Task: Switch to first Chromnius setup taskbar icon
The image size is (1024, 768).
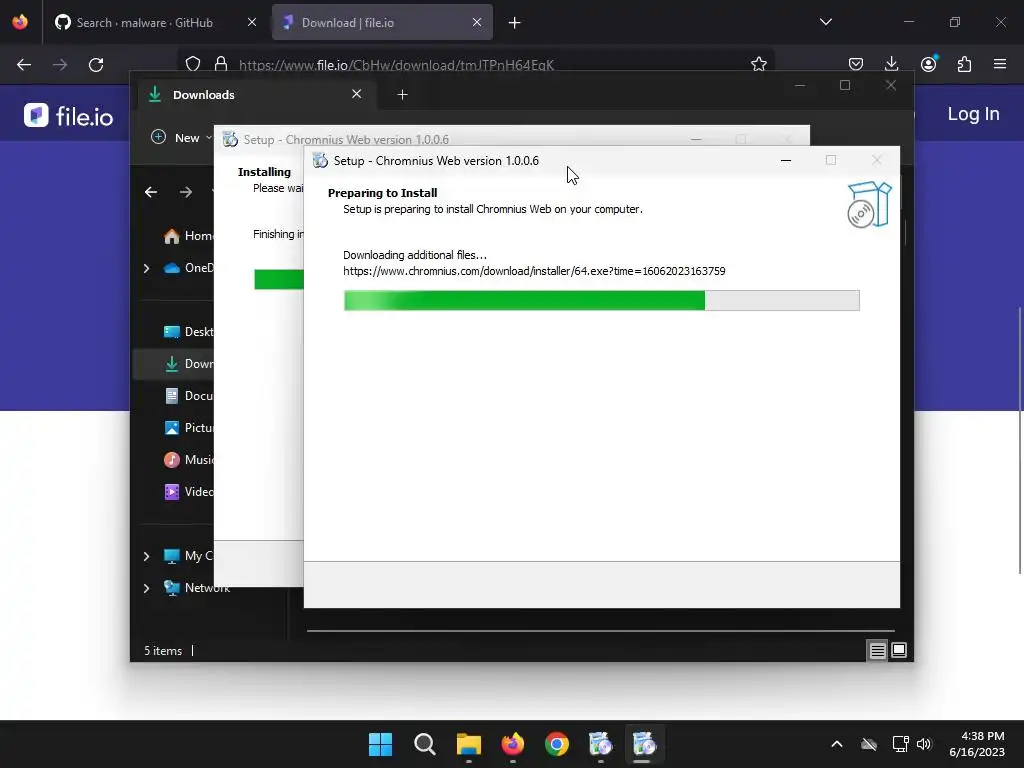Action: [600, 744]
